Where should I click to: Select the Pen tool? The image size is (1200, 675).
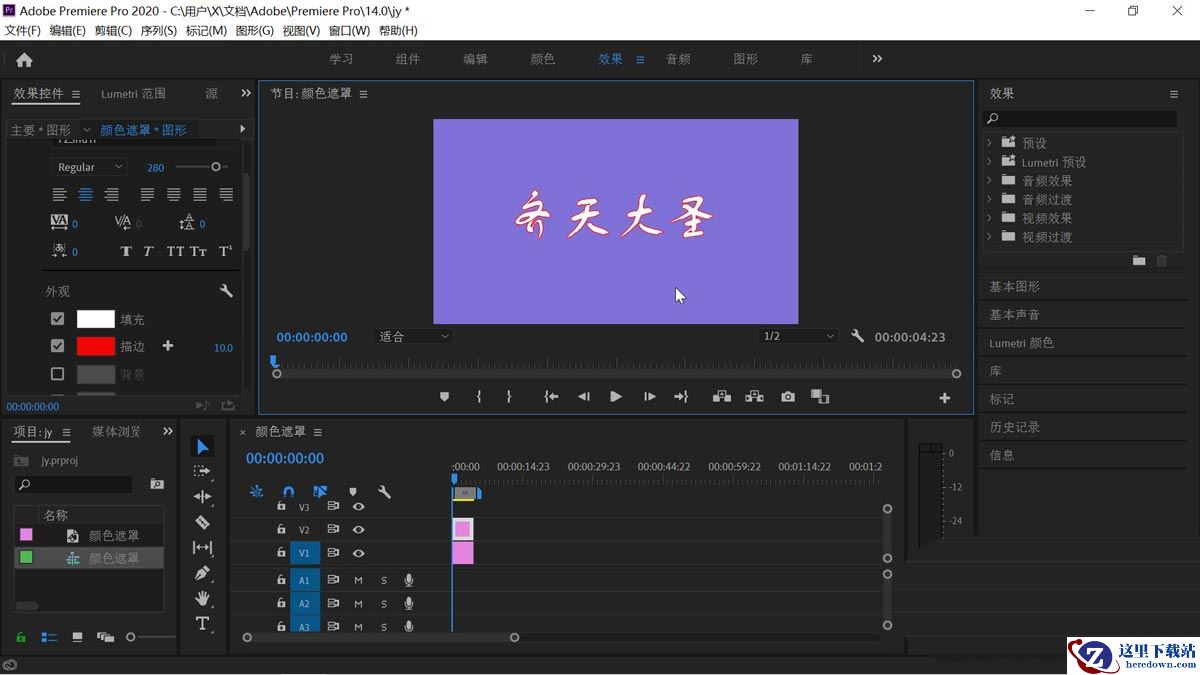pyautogui.click(x=202, y=573)
